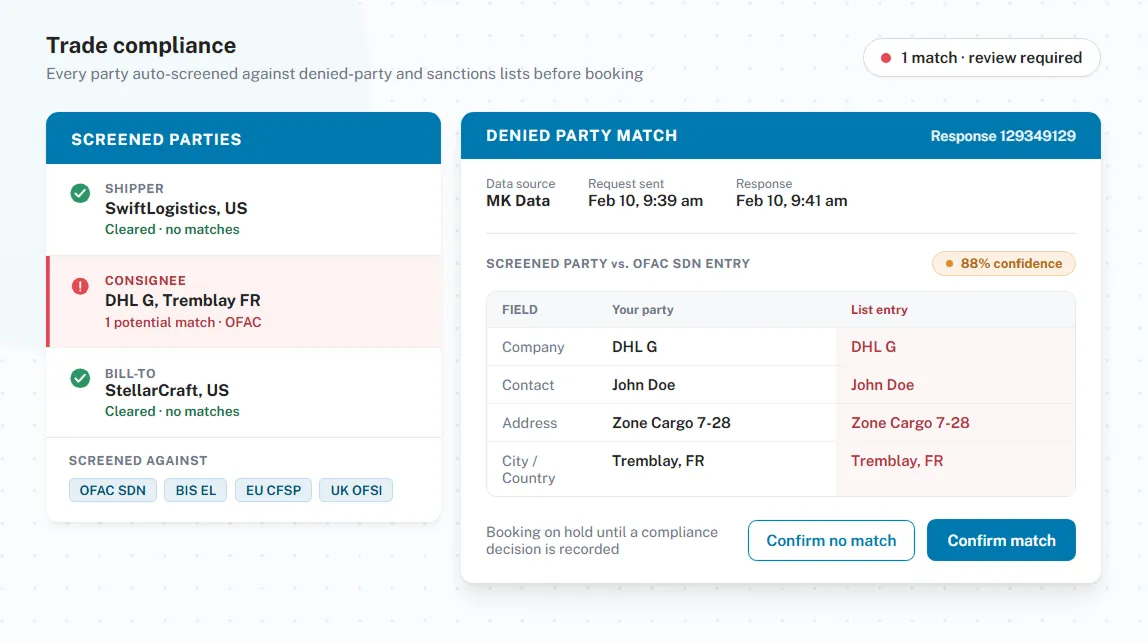Image resolution: width=1148 pixels, height=643 pixels.
Task: Click the List entry Contact value John Doe
Action: click(882, 385)
